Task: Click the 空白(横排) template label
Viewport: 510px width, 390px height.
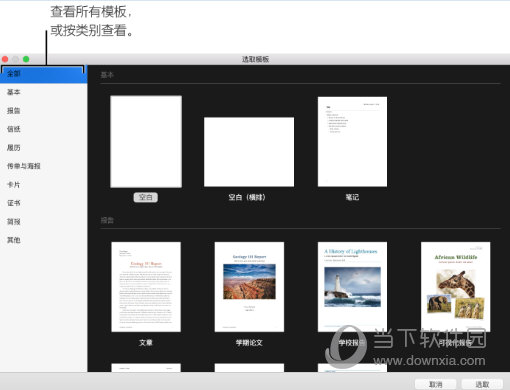Action: 247,197
